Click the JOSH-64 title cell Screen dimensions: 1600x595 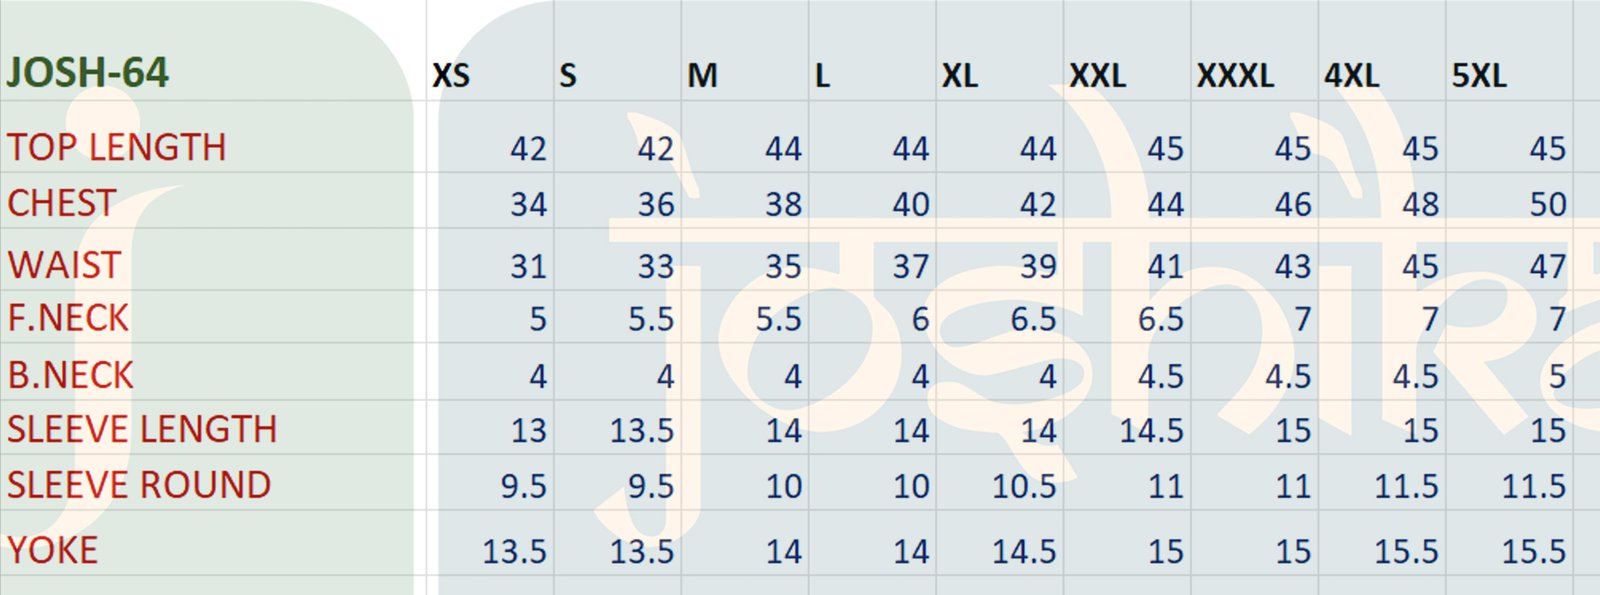(x=88, y=73)
